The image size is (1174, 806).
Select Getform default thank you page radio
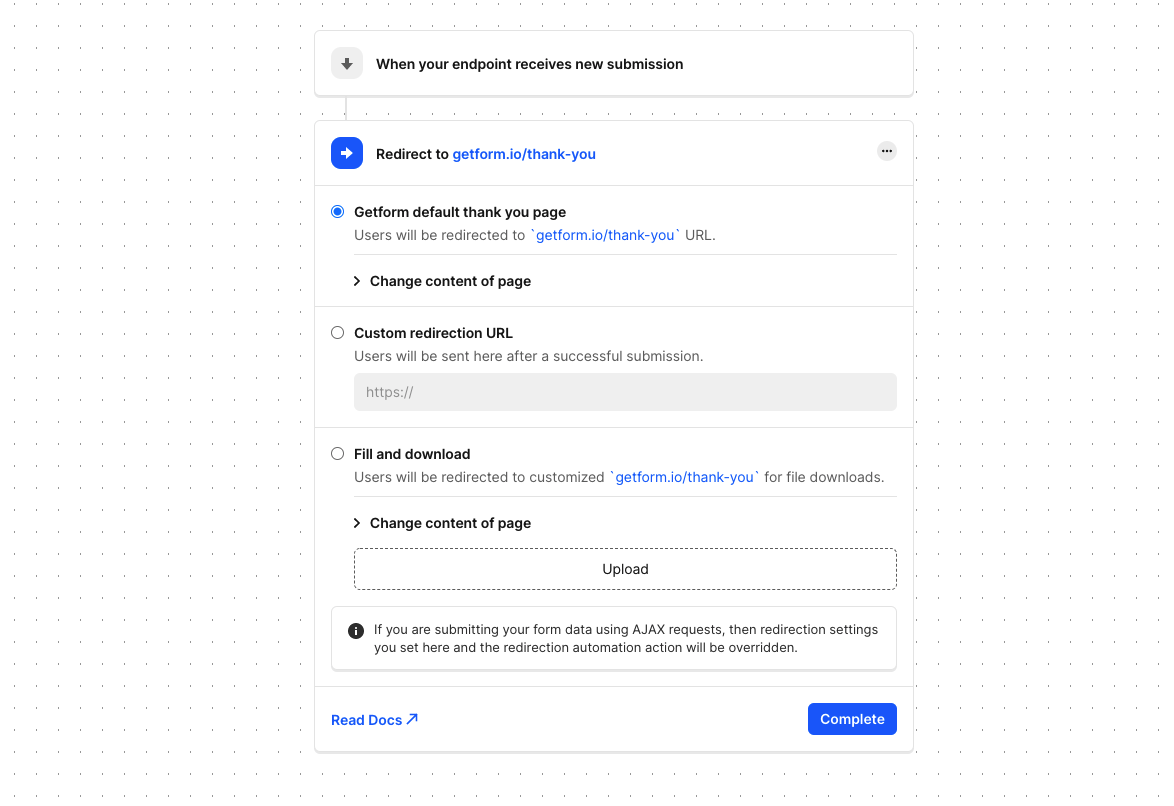point(338,212)
